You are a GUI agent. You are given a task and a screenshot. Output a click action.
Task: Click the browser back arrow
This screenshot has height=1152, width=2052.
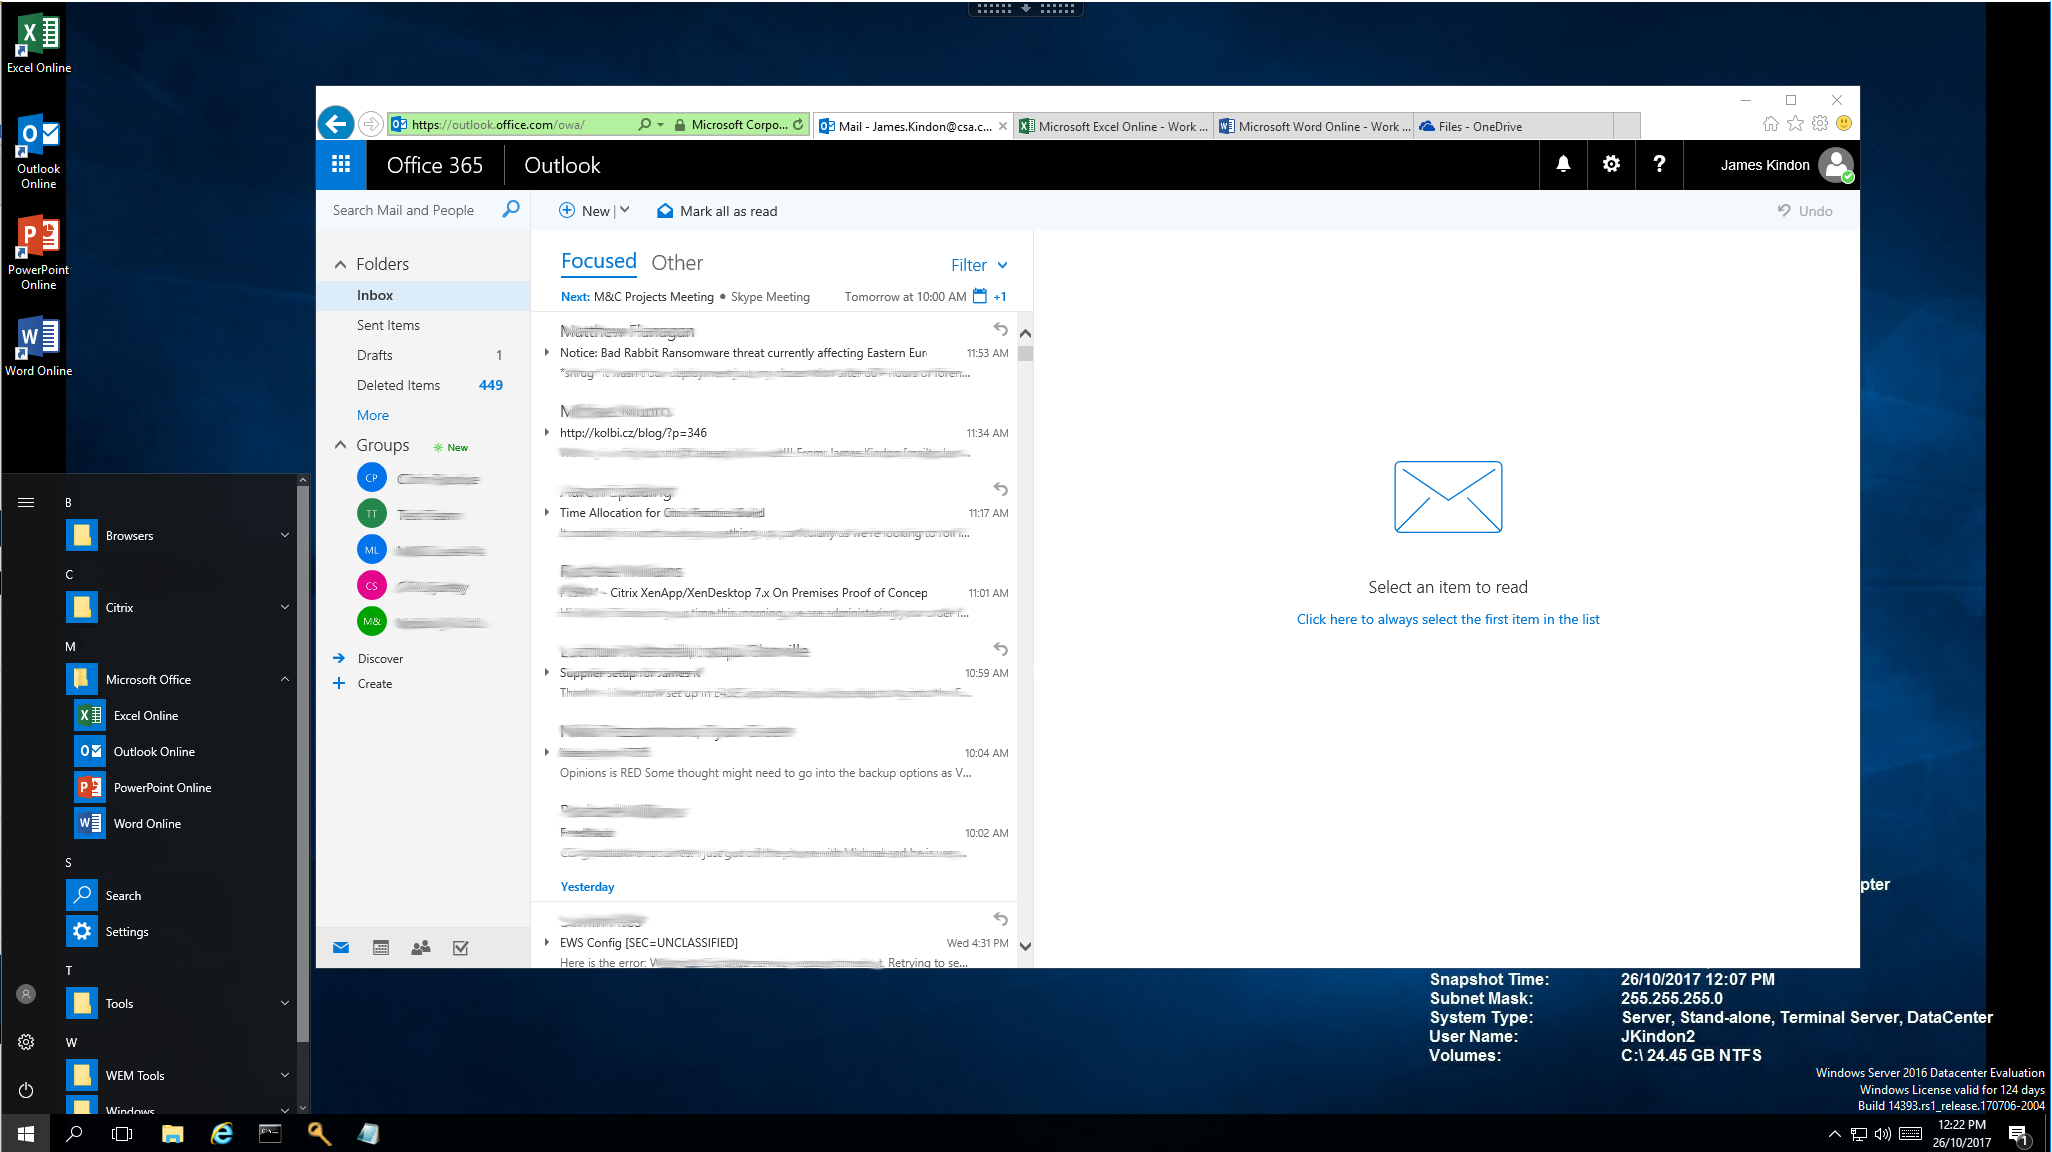pyautogui.click(x=337, y=124)
